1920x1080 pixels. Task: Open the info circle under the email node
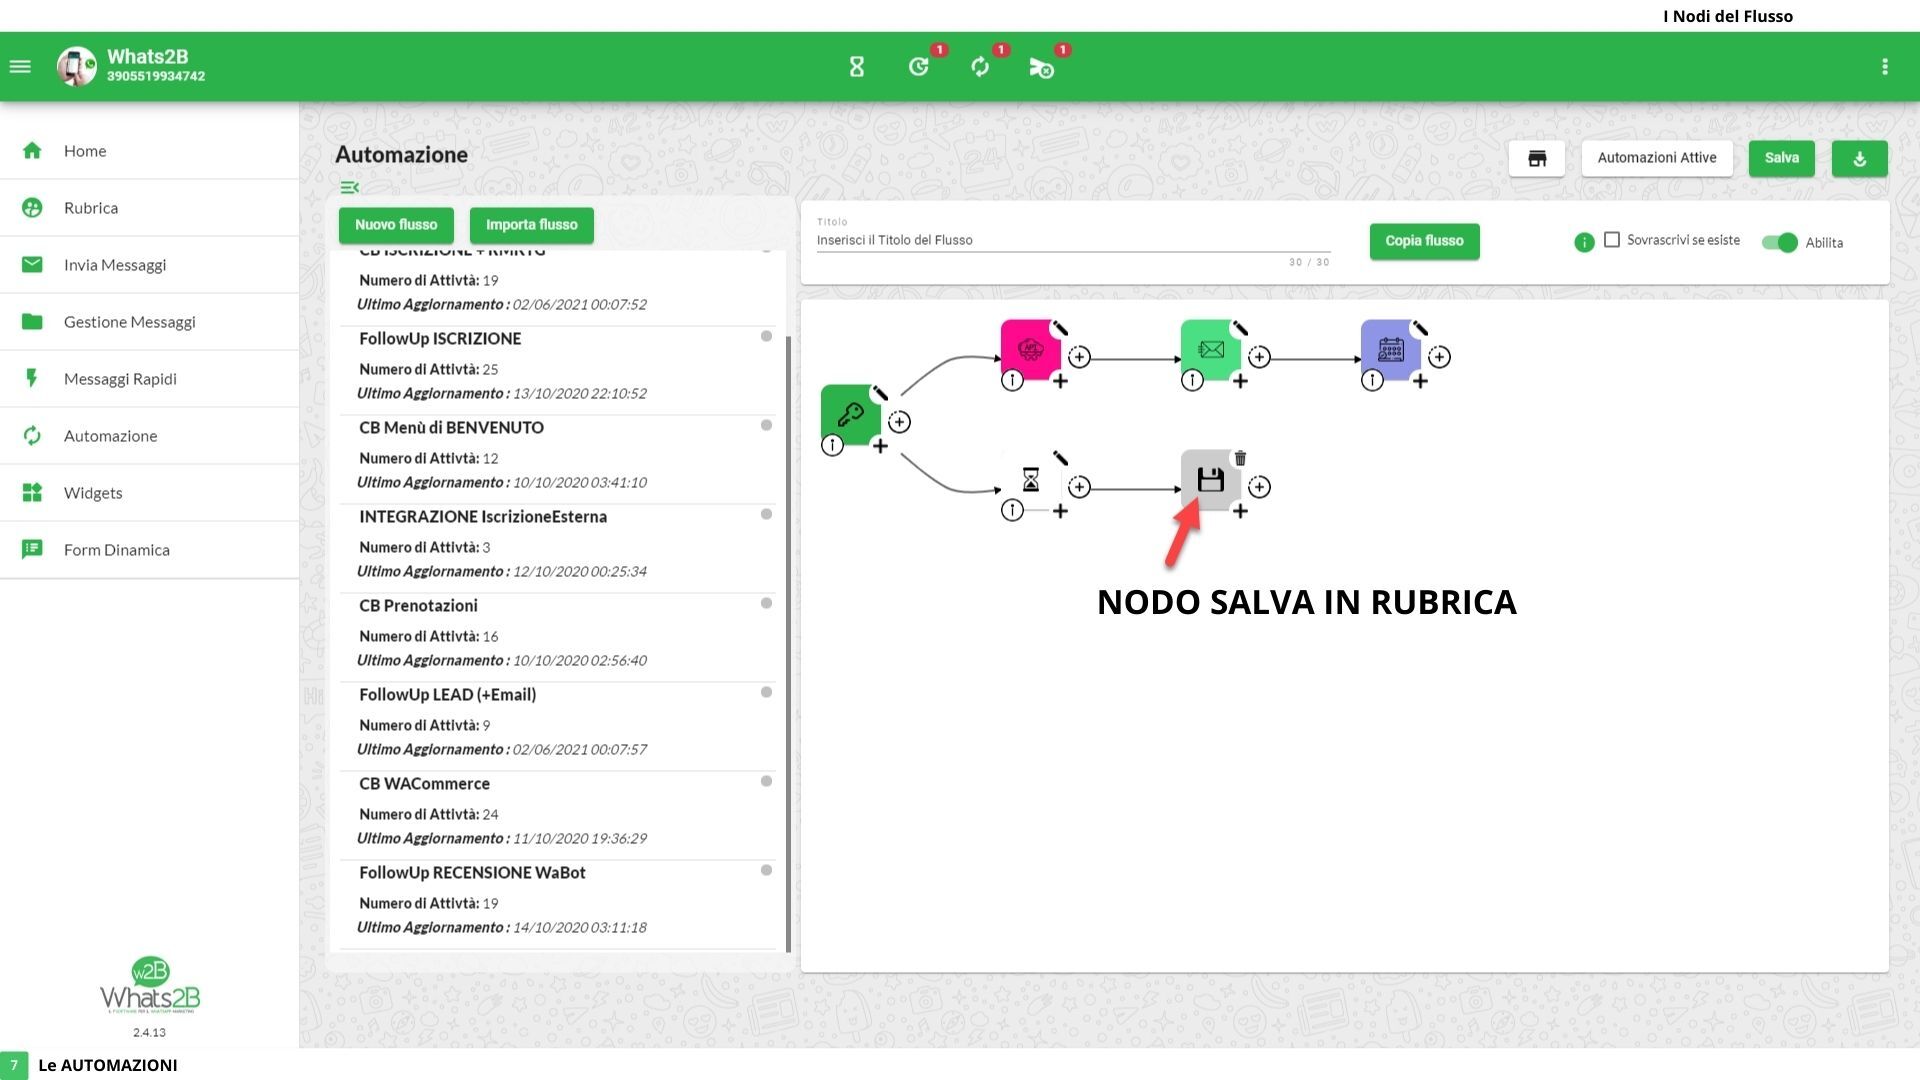1192,380
